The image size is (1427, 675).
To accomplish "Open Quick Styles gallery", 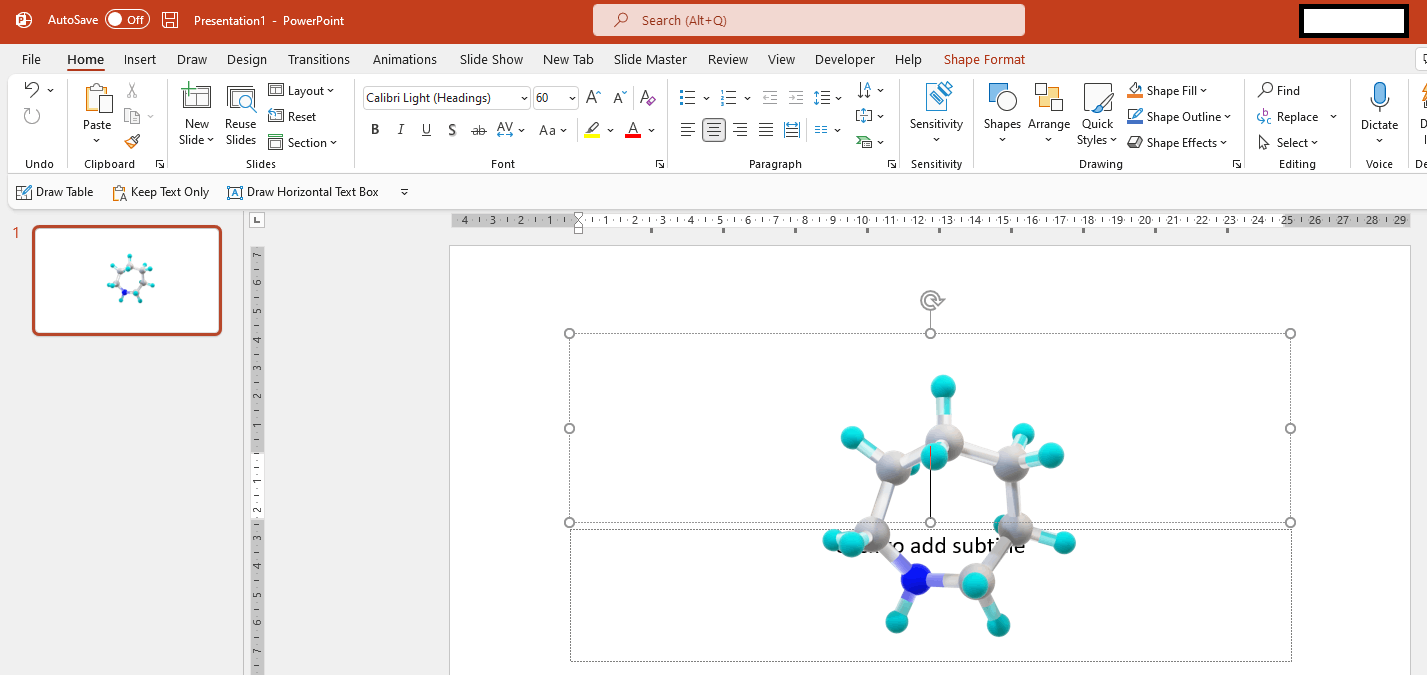I will point(1097,114).
